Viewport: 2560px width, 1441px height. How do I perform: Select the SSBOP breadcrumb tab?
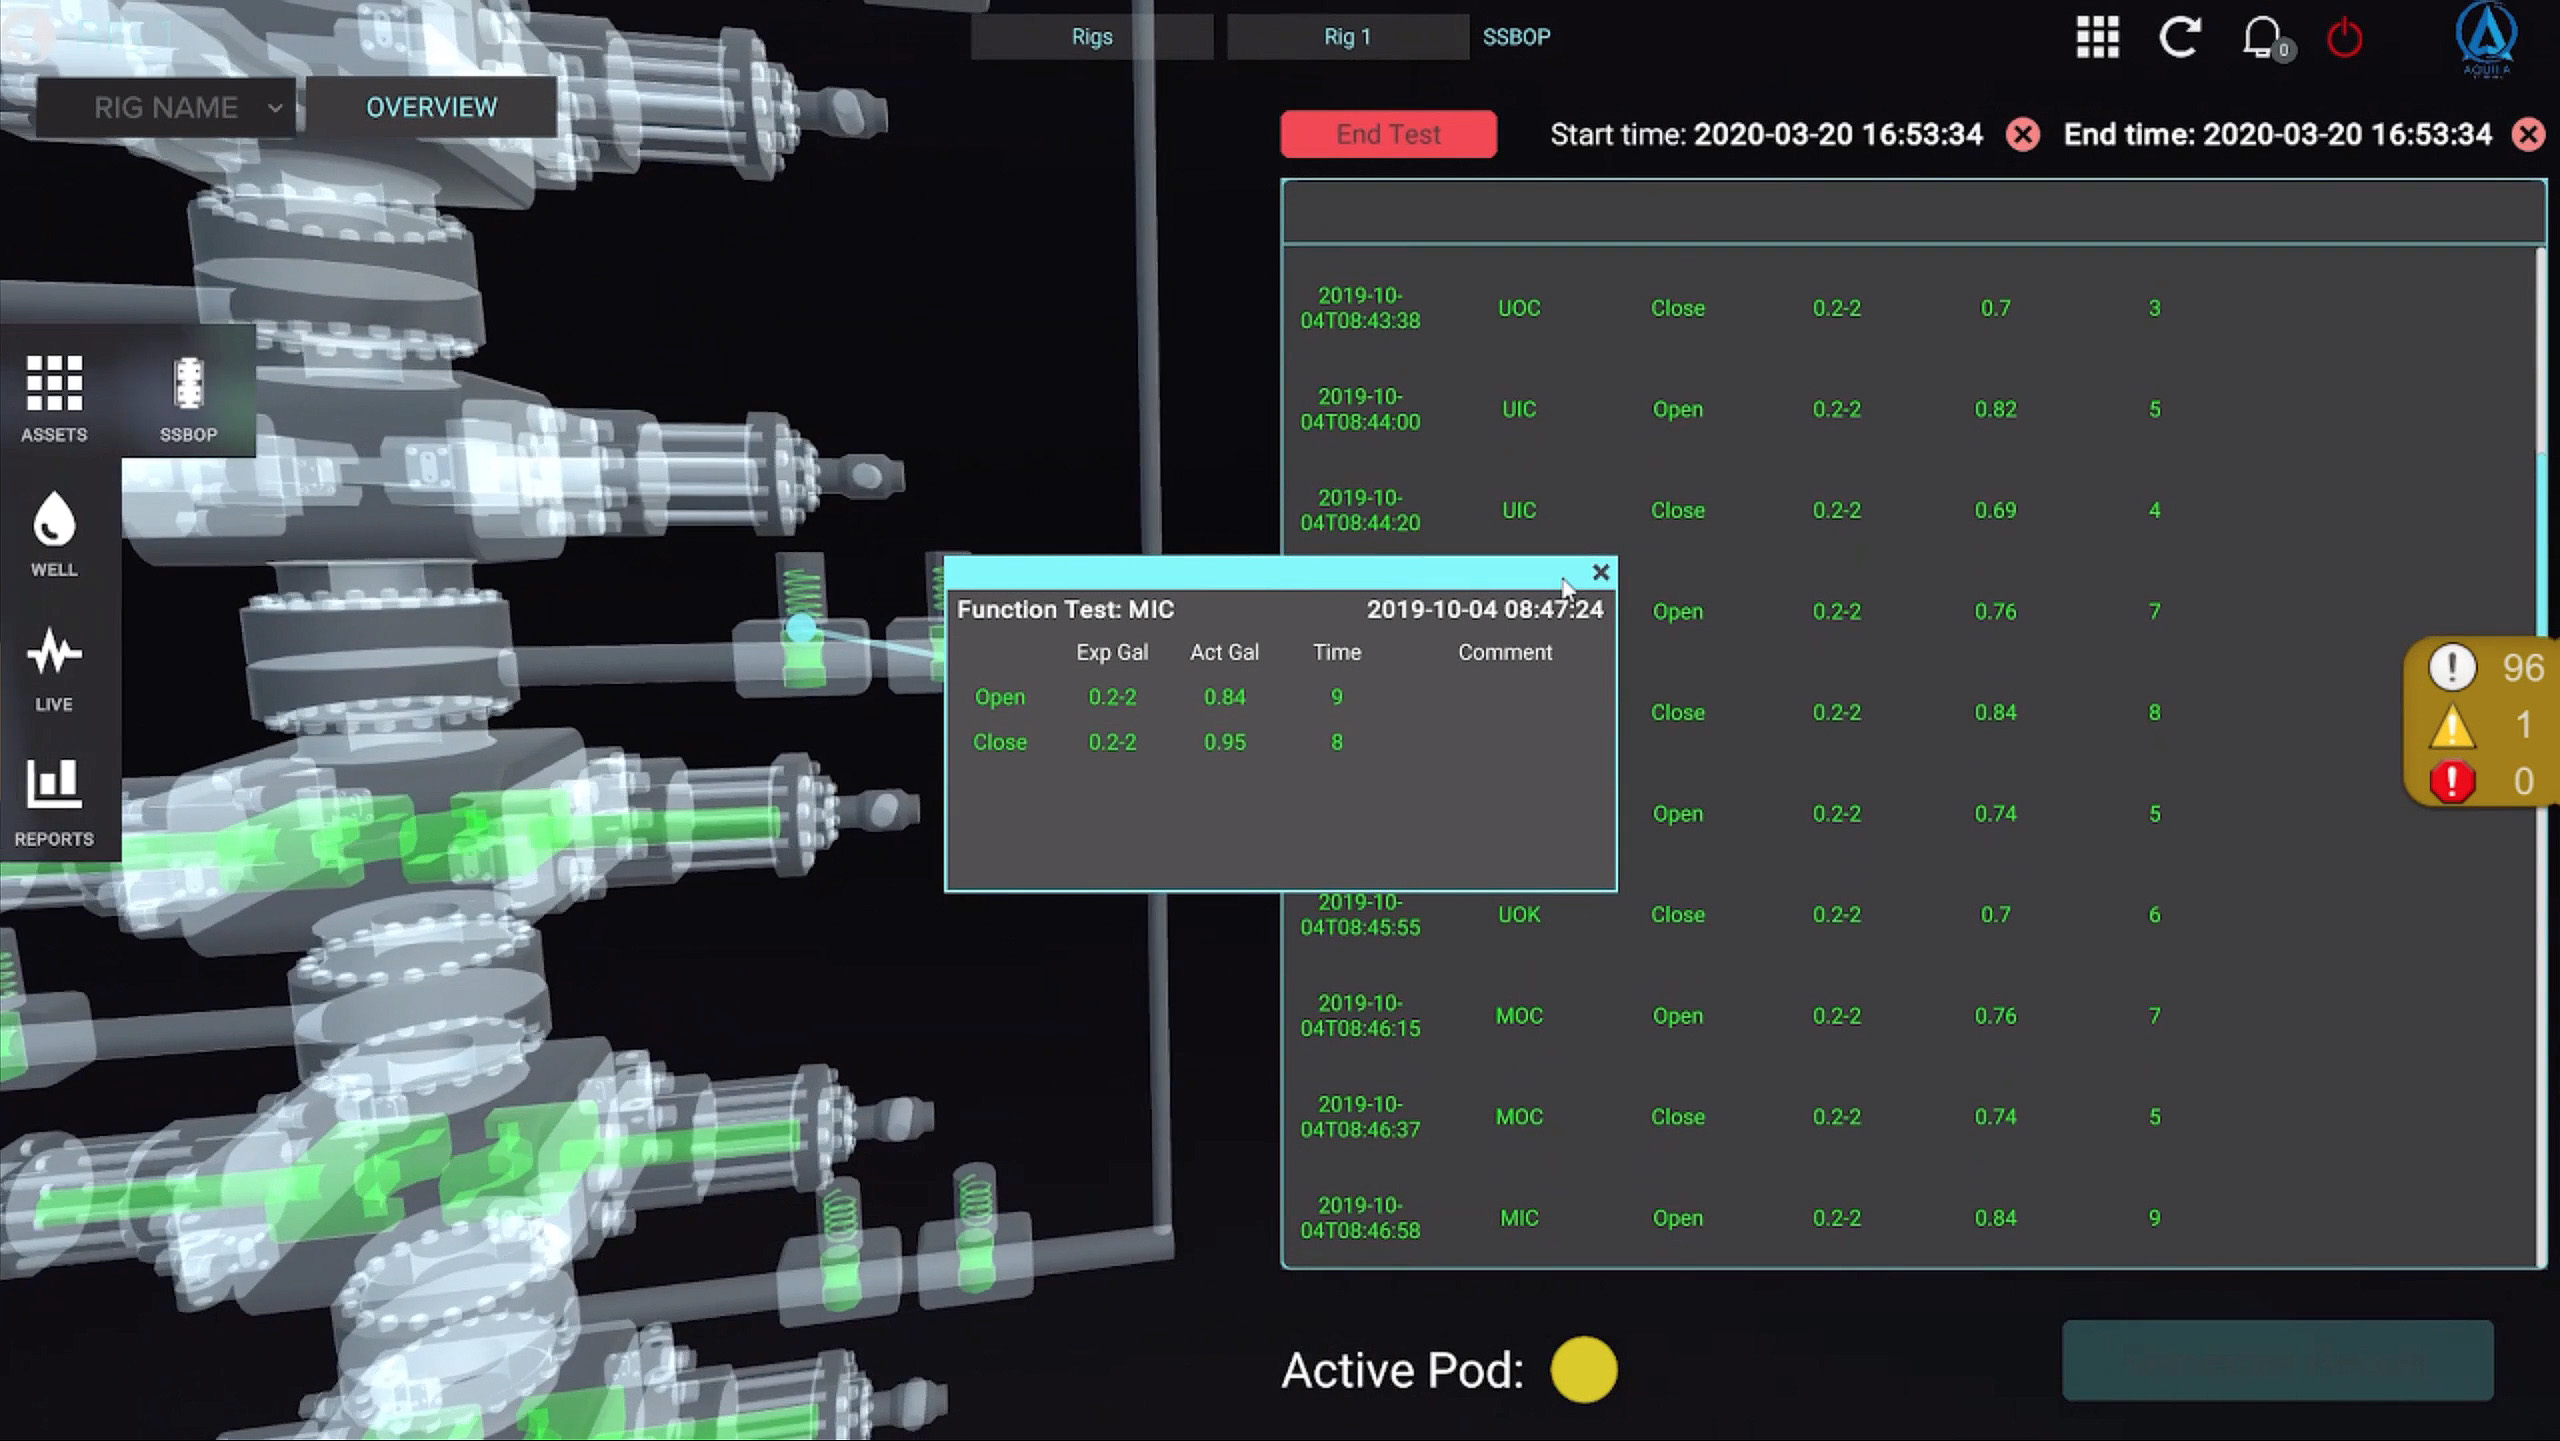point(1517,36)
